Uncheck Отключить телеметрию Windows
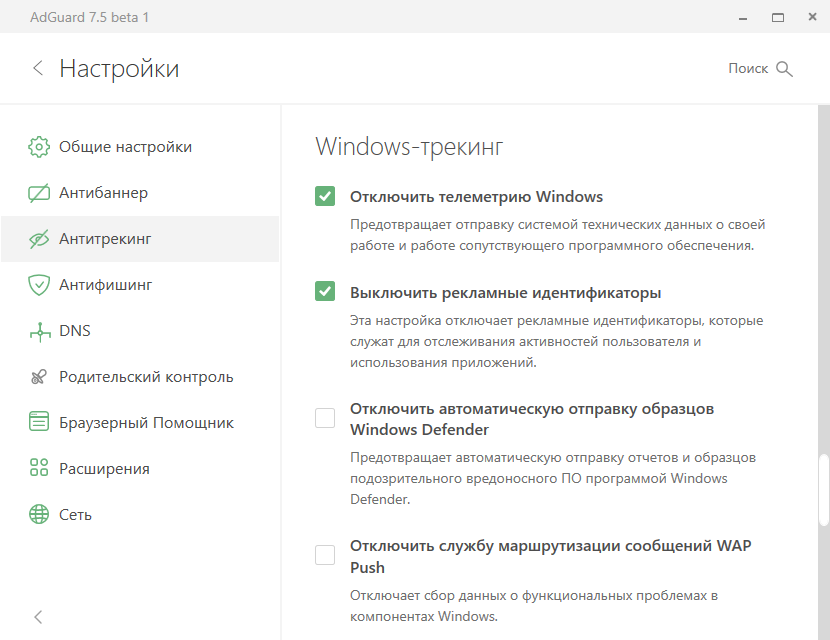830x640 pixels. (x=325, y=196)
